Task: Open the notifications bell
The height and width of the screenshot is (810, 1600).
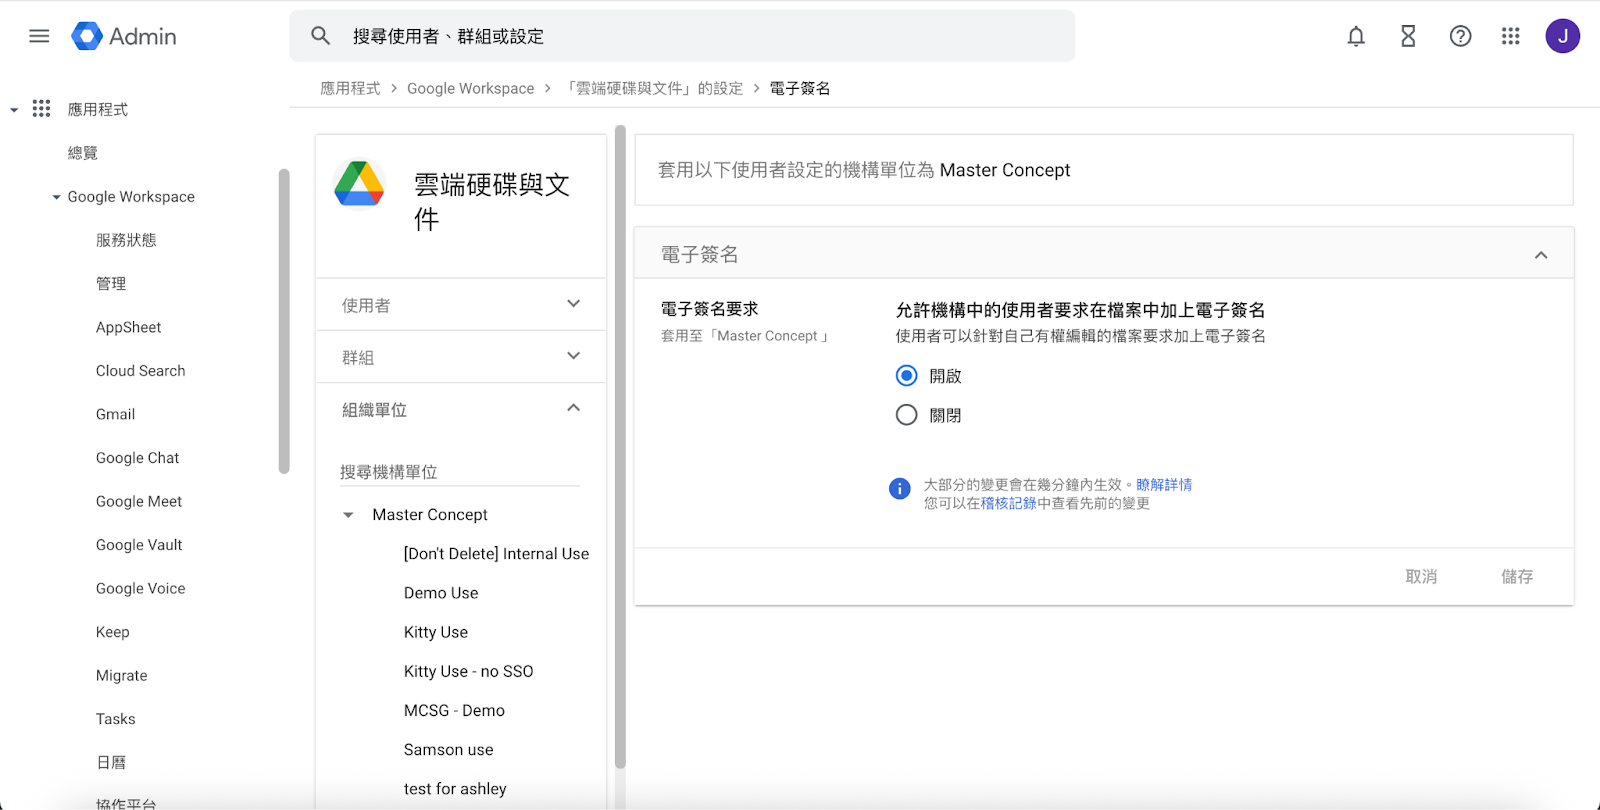Action: [1356, 36]
